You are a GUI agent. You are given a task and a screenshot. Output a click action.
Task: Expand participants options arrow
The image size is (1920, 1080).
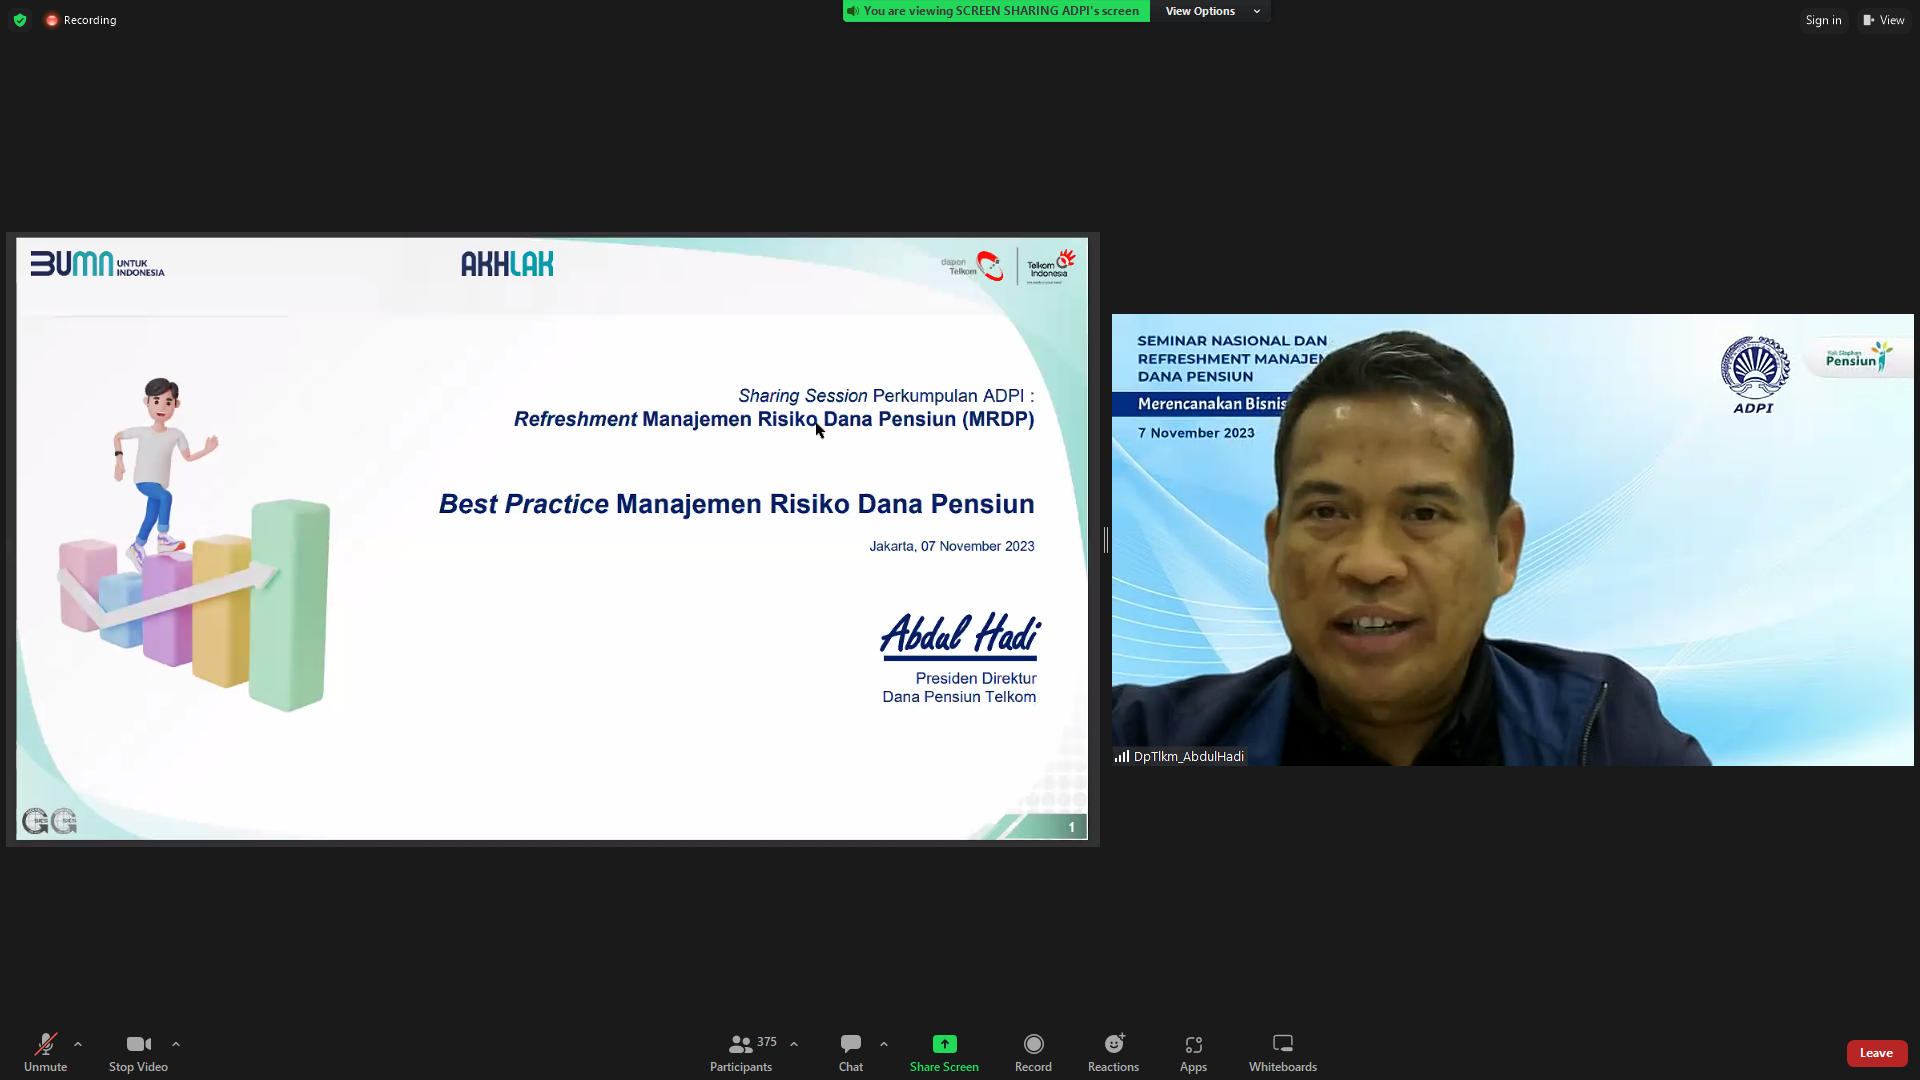pos(794,1044)
